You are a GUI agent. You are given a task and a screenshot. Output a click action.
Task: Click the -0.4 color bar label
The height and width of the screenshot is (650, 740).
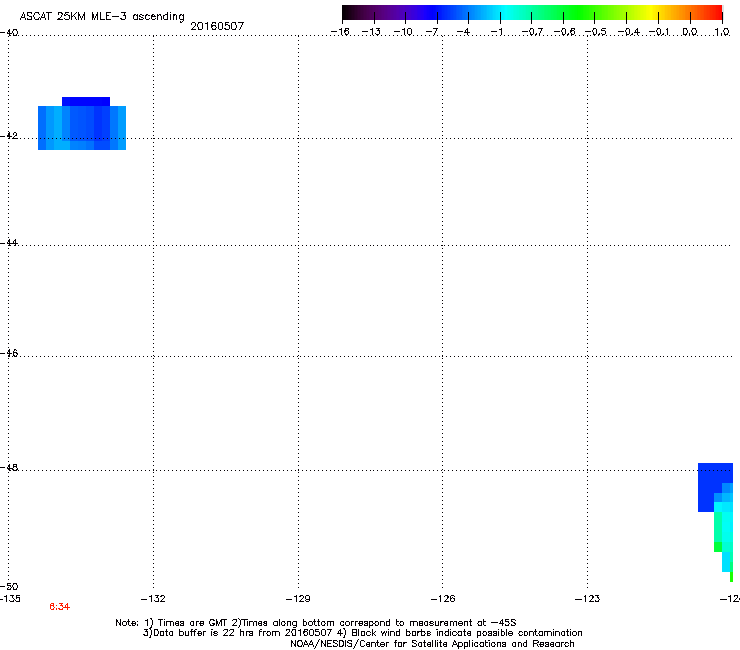click(x=628, y=32)
